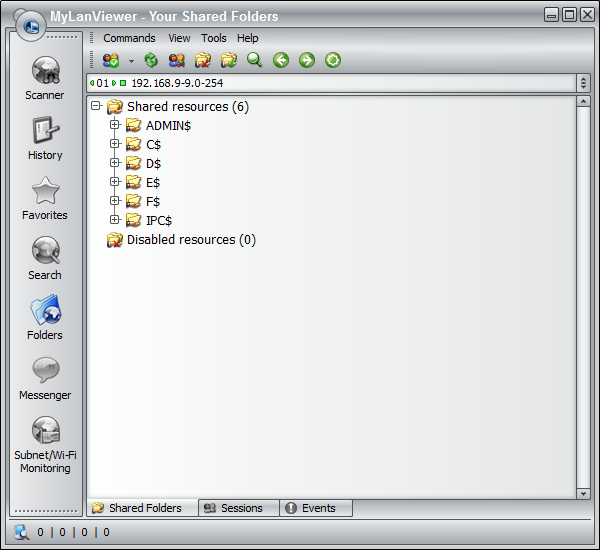Expand the IPC$ share node
600x550 pixels.
(x=115, y=220)
